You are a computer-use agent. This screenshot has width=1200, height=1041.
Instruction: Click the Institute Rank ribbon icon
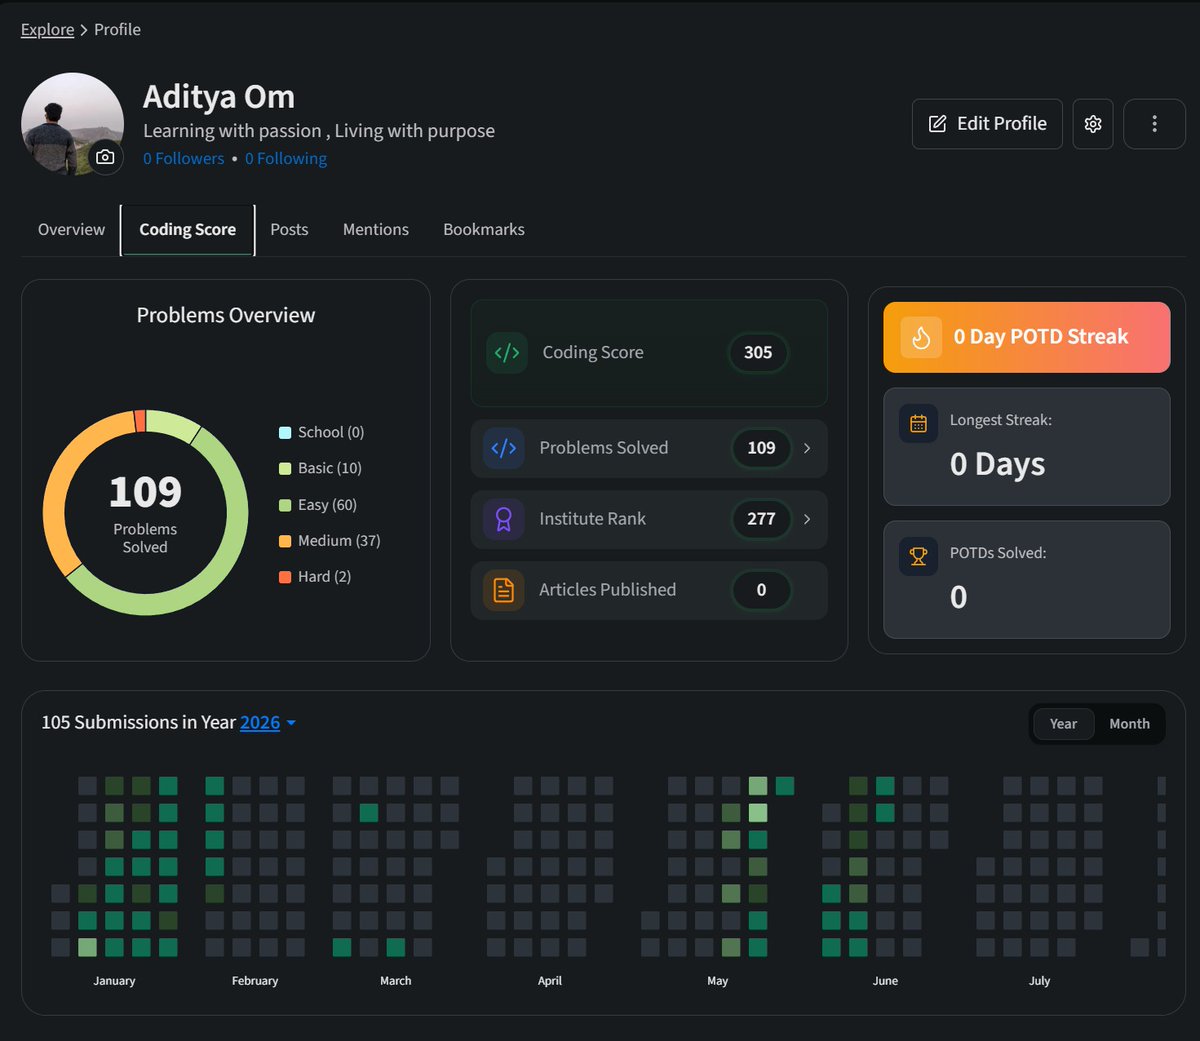point(504,519)
